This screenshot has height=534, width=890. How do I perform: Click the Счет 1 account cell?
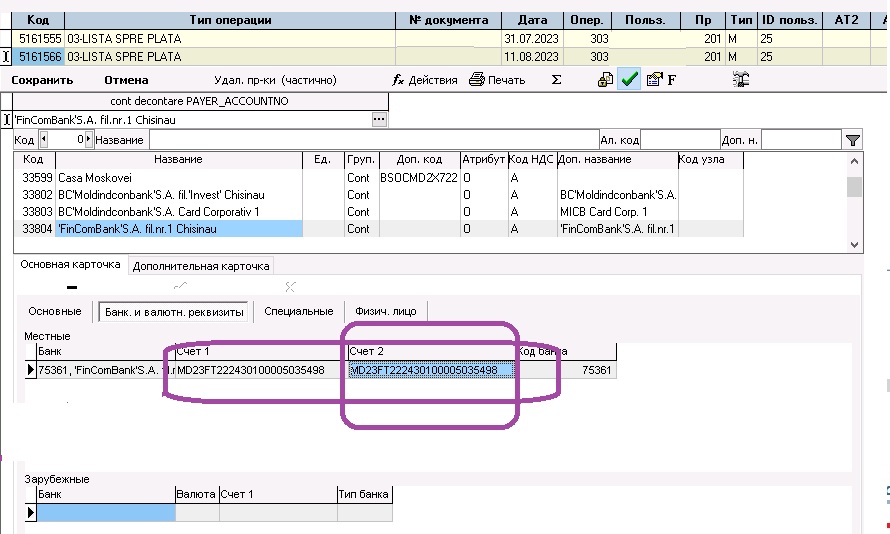(261, 370)
